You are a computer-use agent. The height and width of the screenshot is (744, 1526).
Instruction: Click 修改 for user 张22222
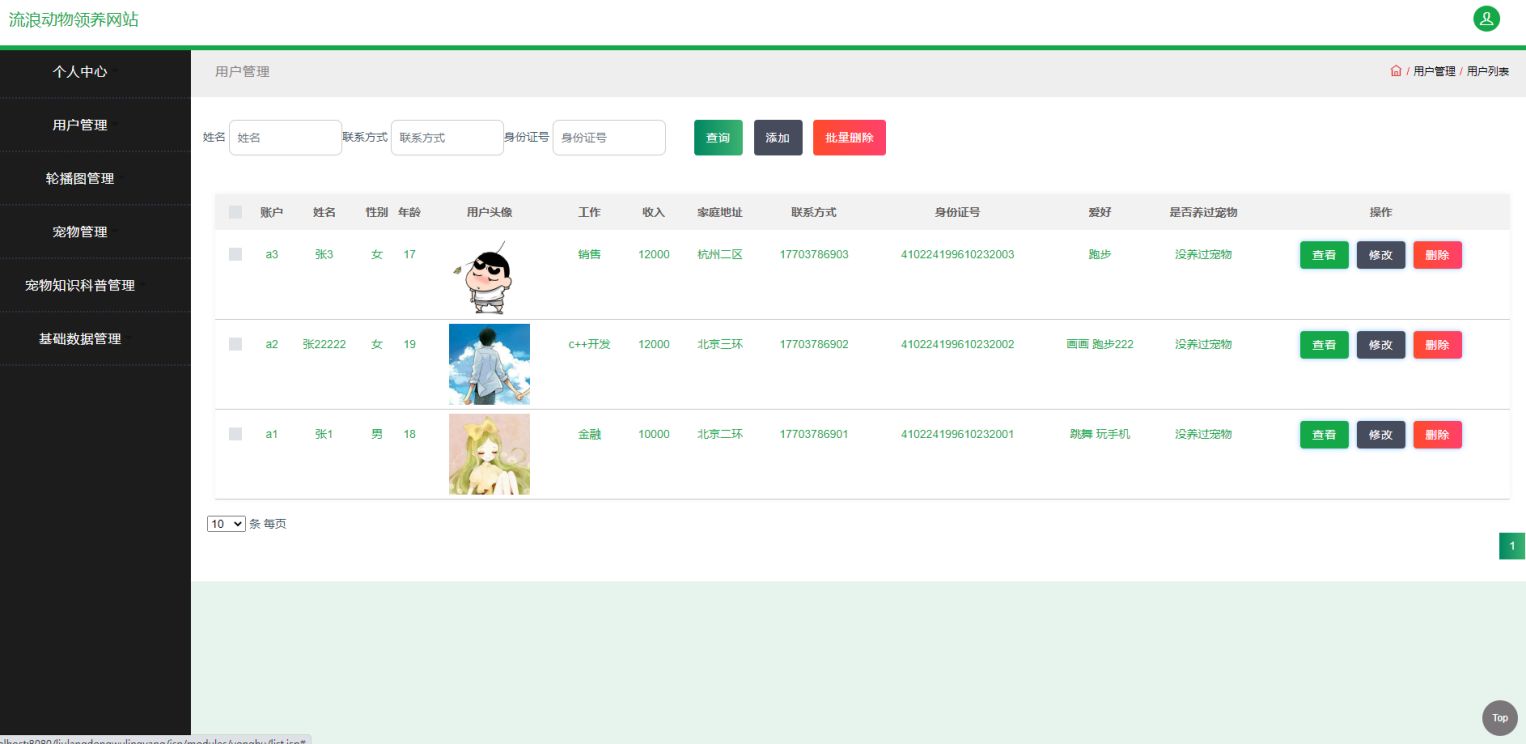click(x=1381, y=345)
